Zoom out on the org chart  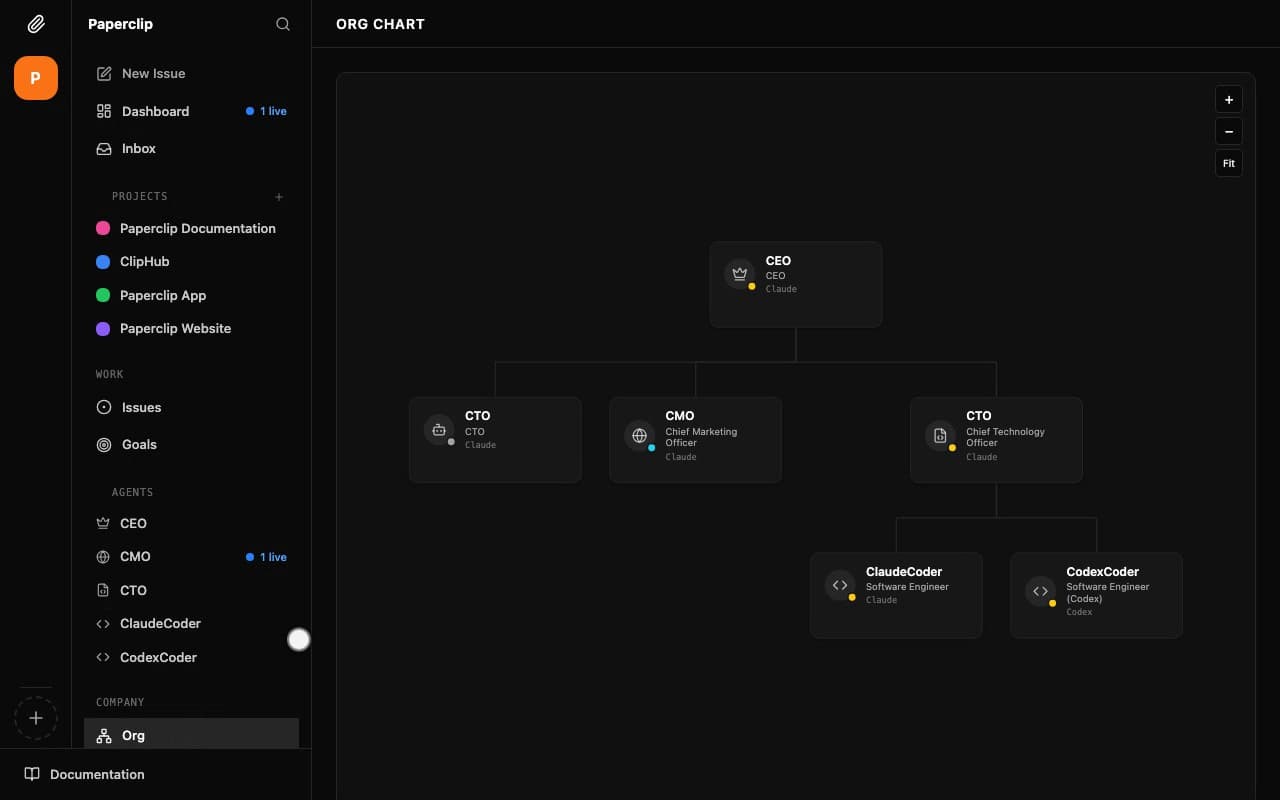pos(1229,131)
